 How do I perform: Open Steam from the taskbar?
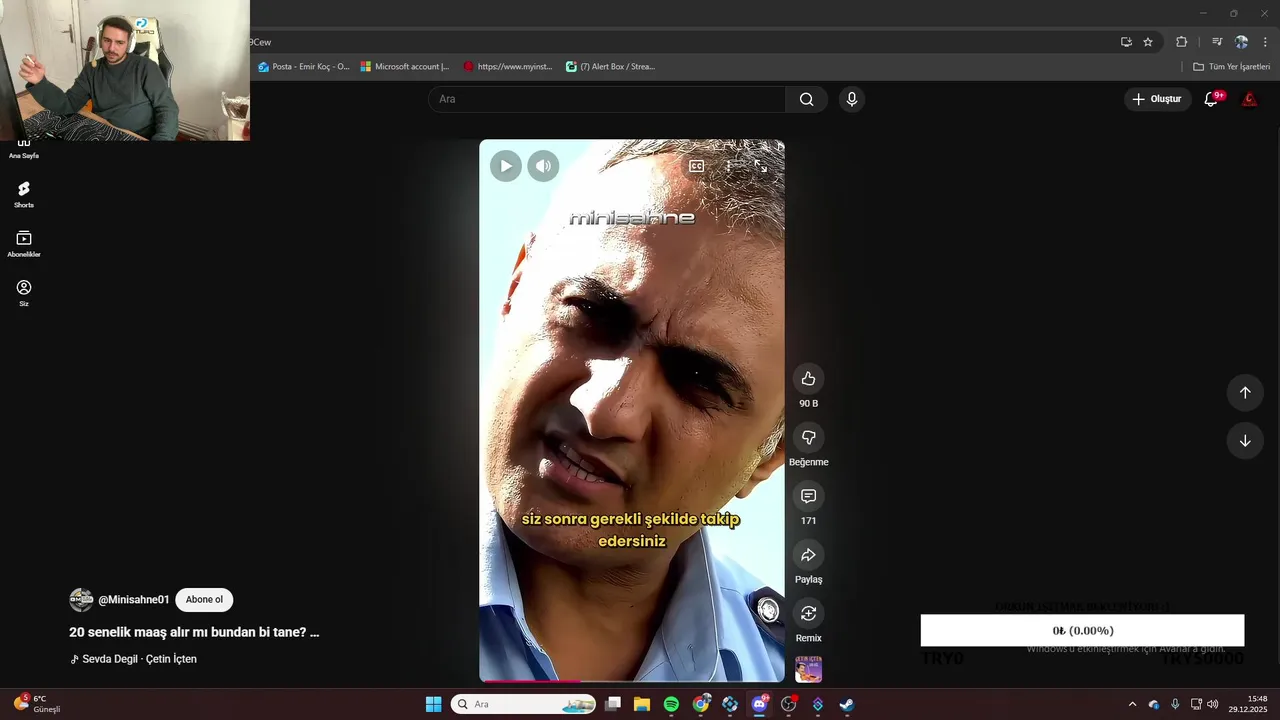click(x=846, y=704)
